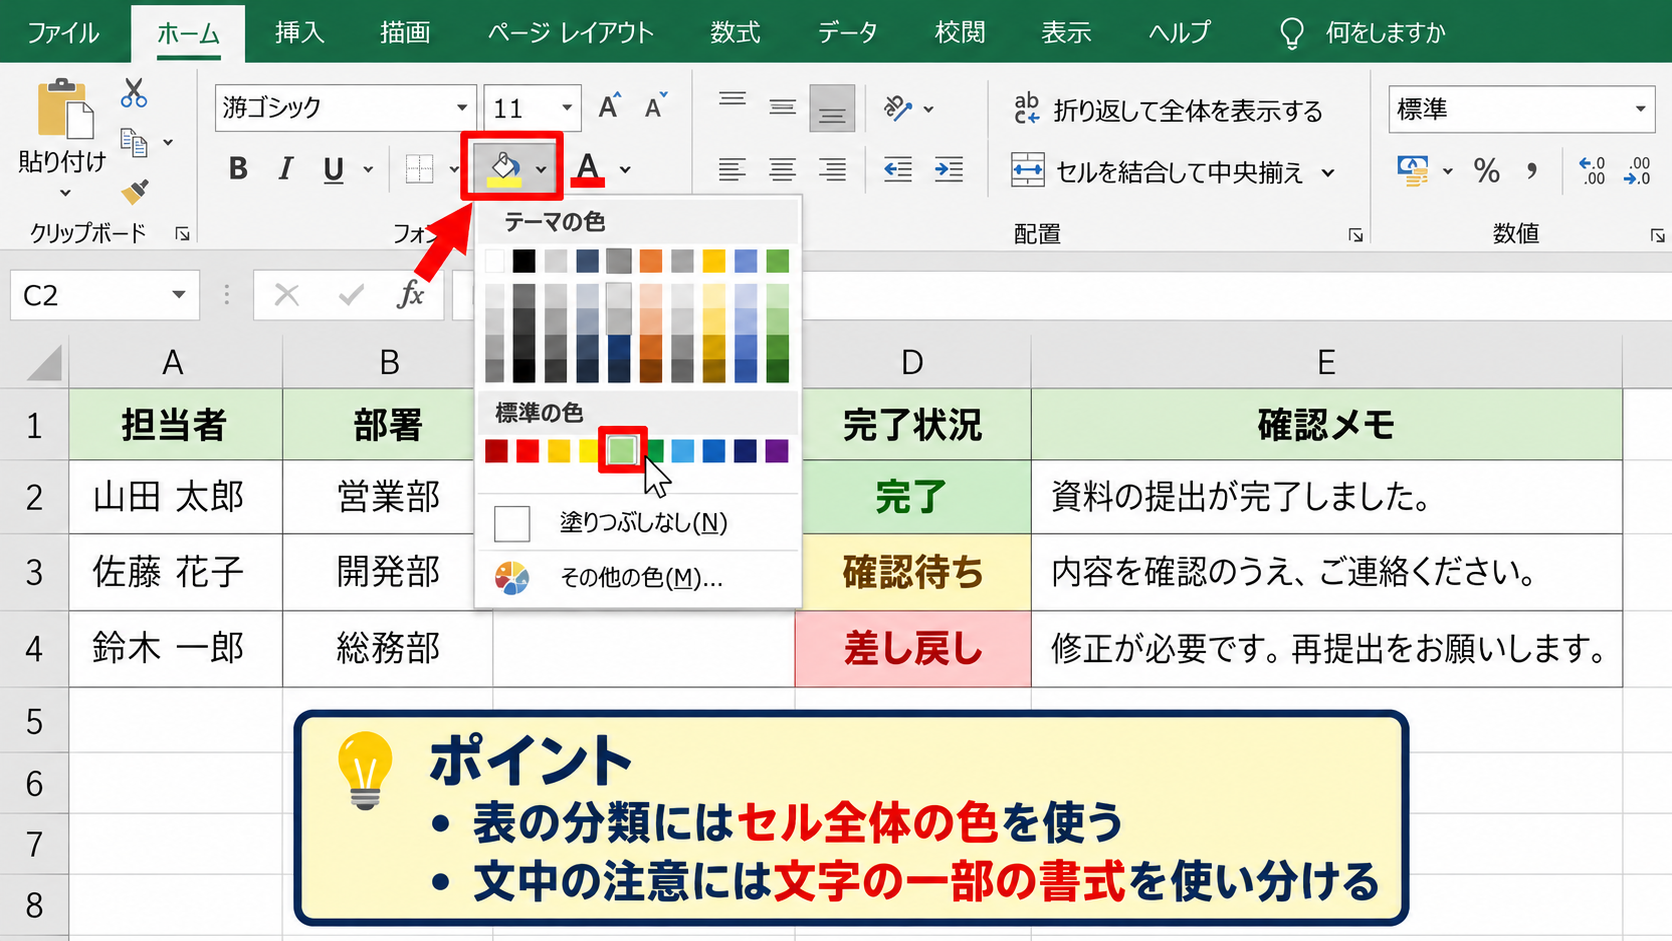The width and height of the screenshot is (1672, 941).
Task: Click the Fill Color bucket icon
Action: [x=504, y=168]
